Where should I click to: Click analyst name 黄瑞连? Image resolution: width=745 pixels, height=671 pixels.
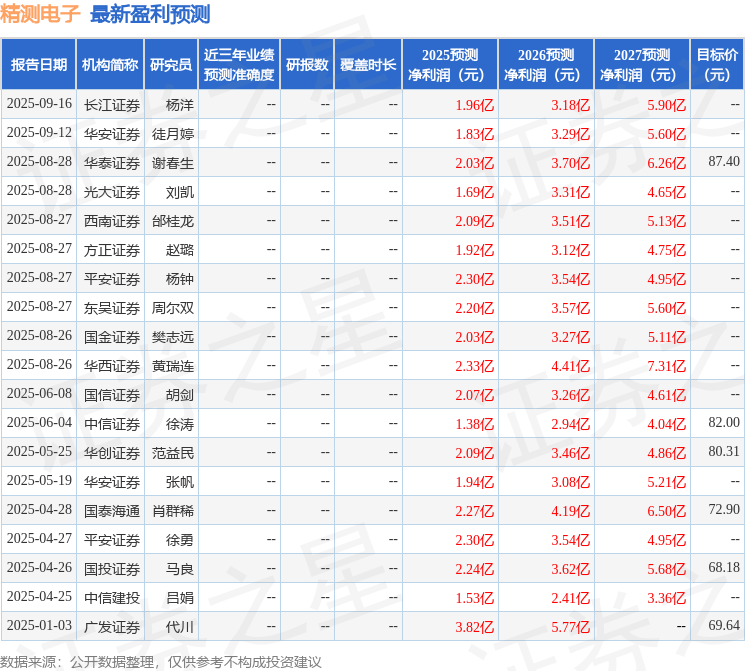[x=173, y=366]
